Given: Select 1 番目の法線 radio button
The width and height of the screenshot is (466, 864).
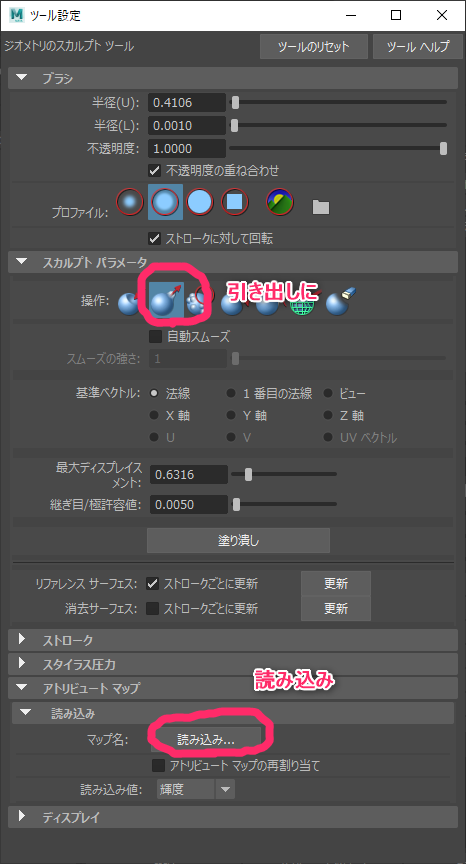Looking at the screenshot, I should pos(231,393).
